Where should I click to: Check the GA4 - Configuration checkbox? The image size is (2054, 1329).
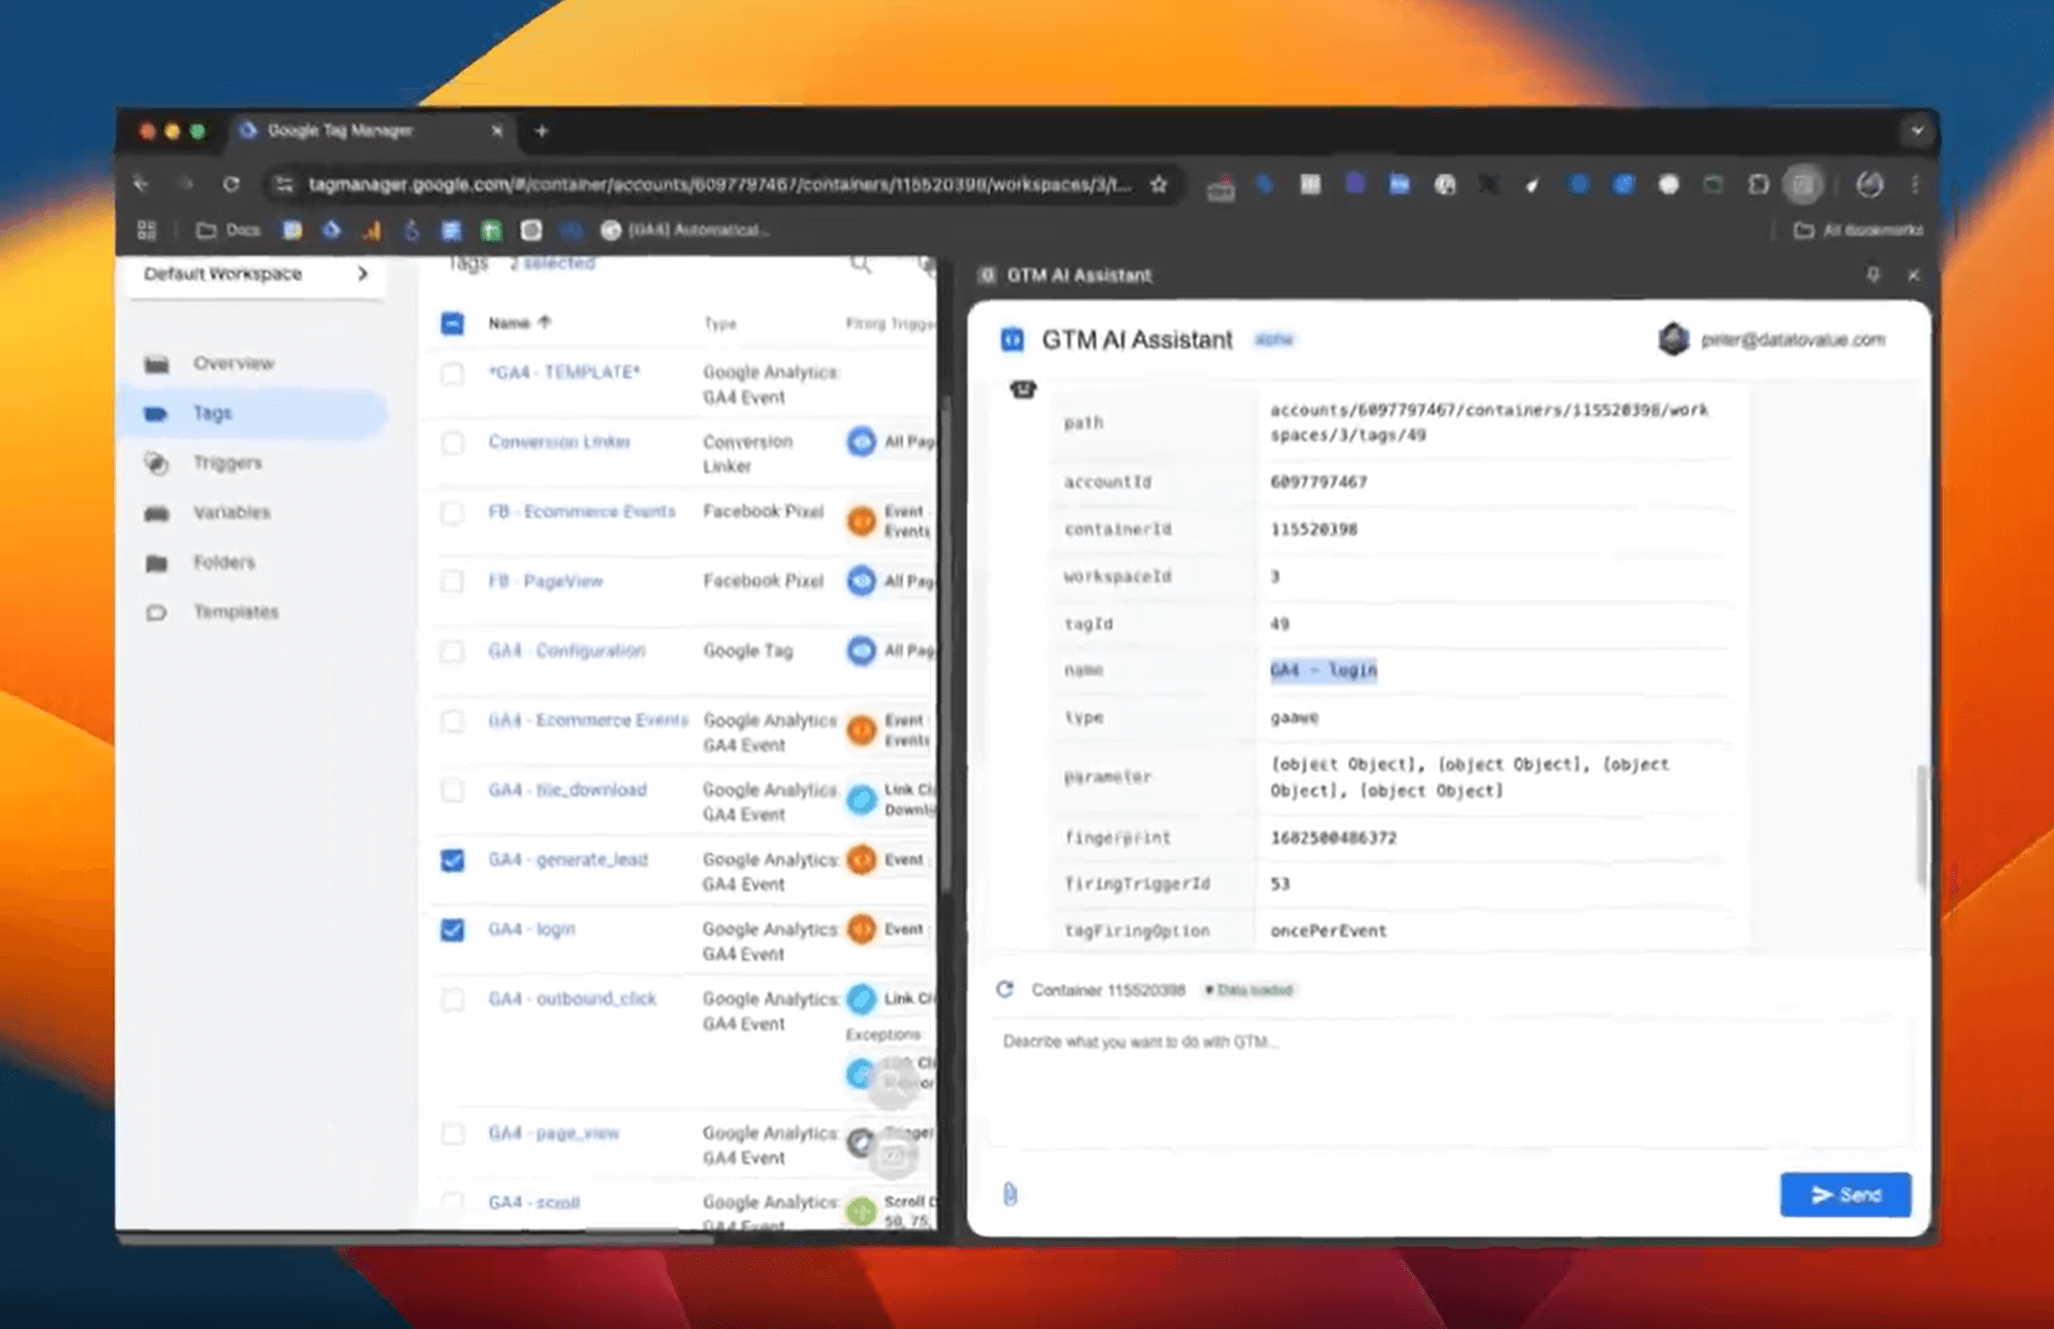coord(452,652)
